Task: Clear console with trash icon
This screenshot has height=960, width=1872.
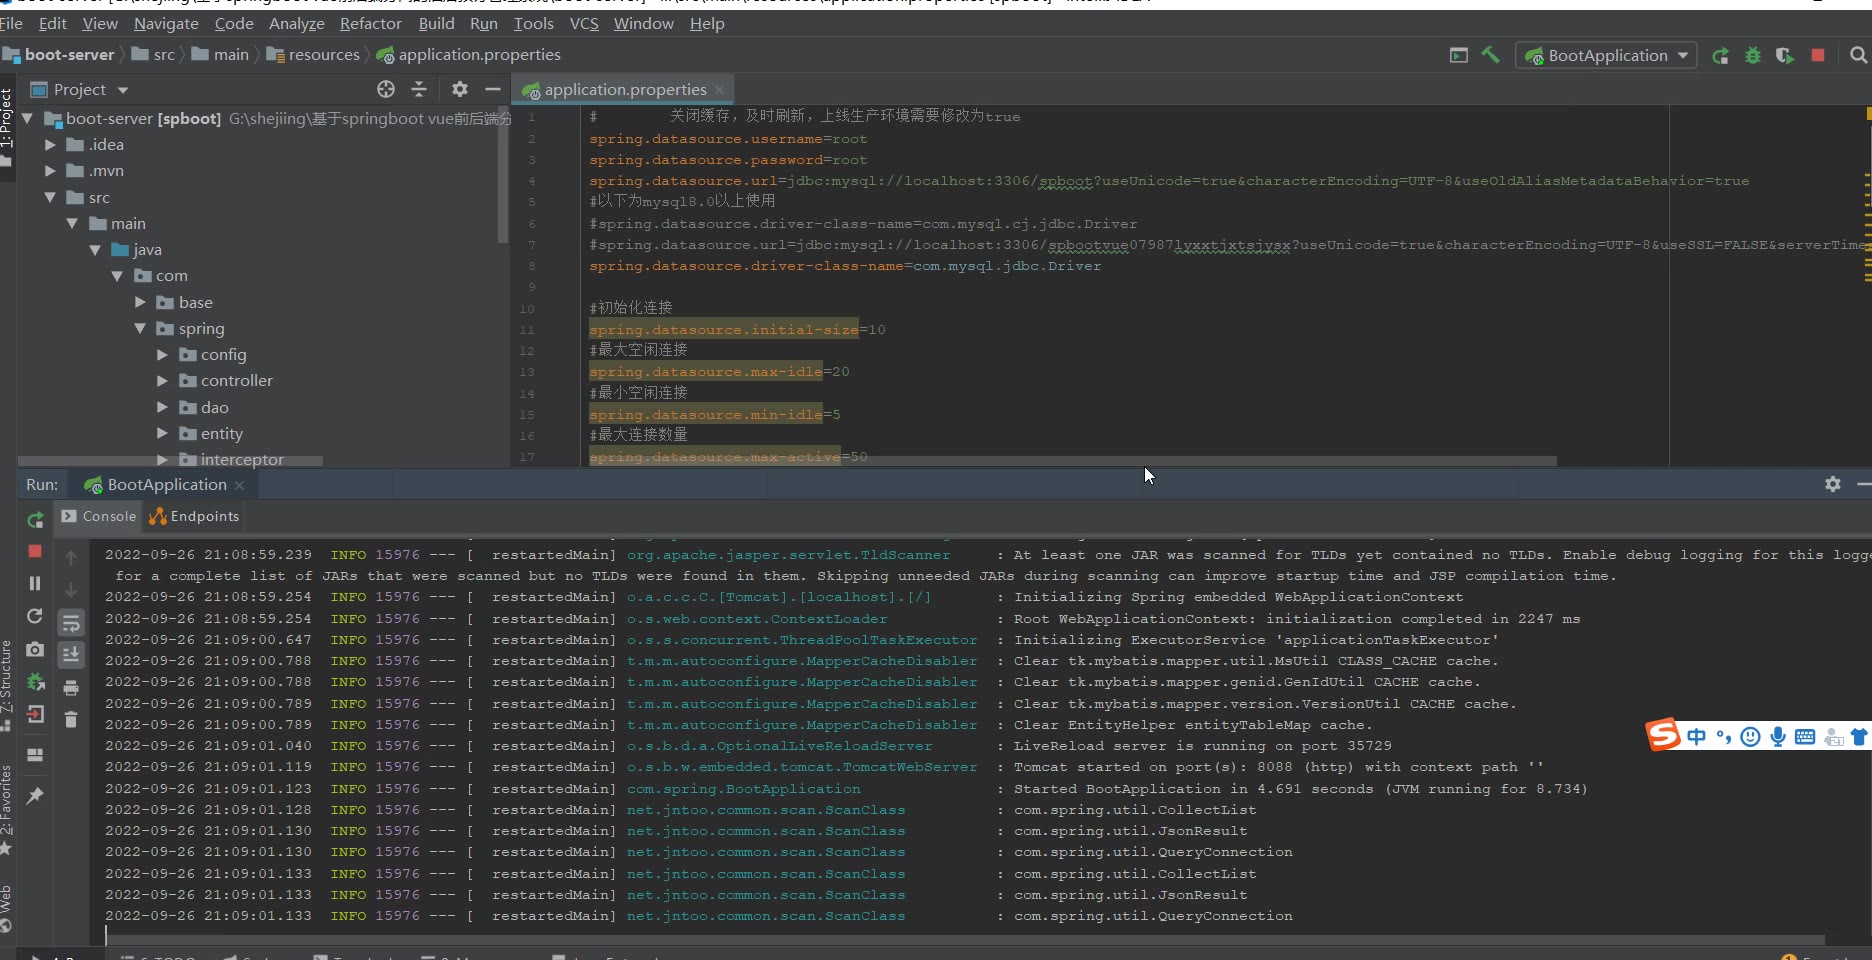Action: (71, 719)
